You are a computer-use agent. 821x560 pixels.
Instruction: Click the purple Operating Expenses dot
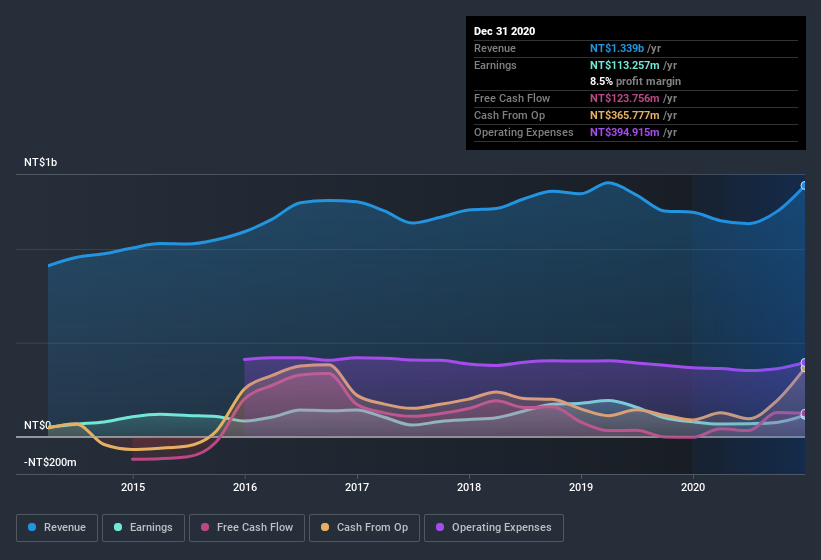pos(441,527)
